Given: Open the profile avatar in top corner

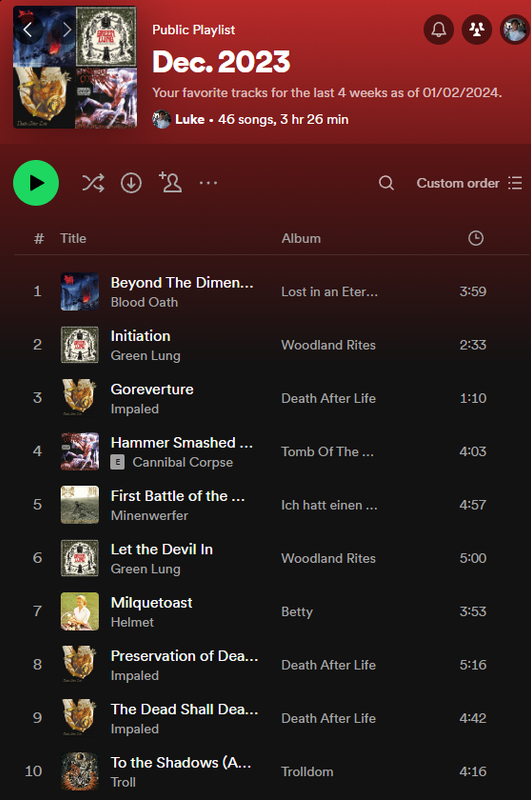Looking at the screenshot, I should pos(515,30).
